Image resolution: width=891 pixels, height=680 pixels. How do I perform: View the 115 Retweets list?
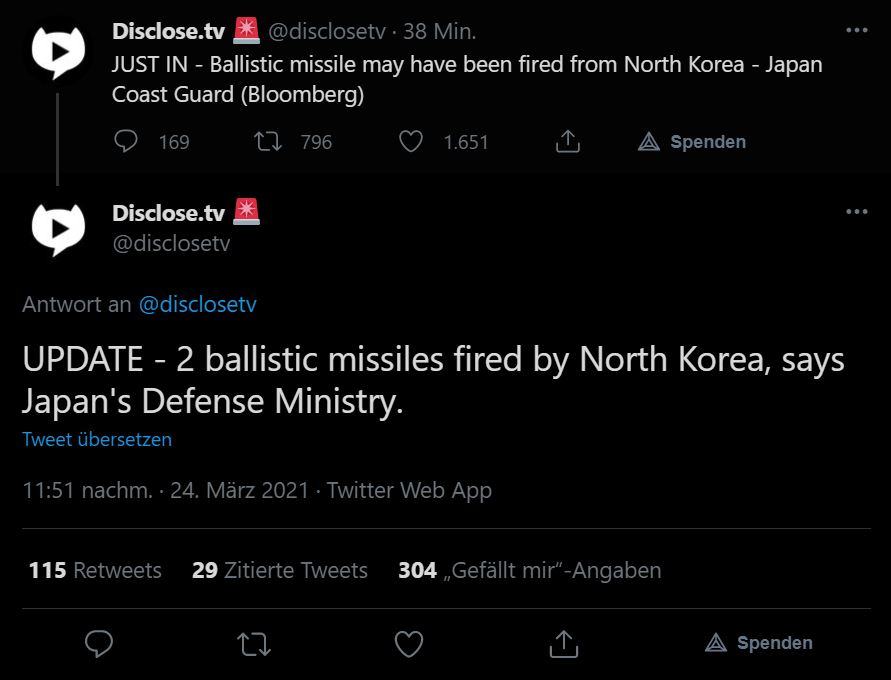tap(95, 570)
